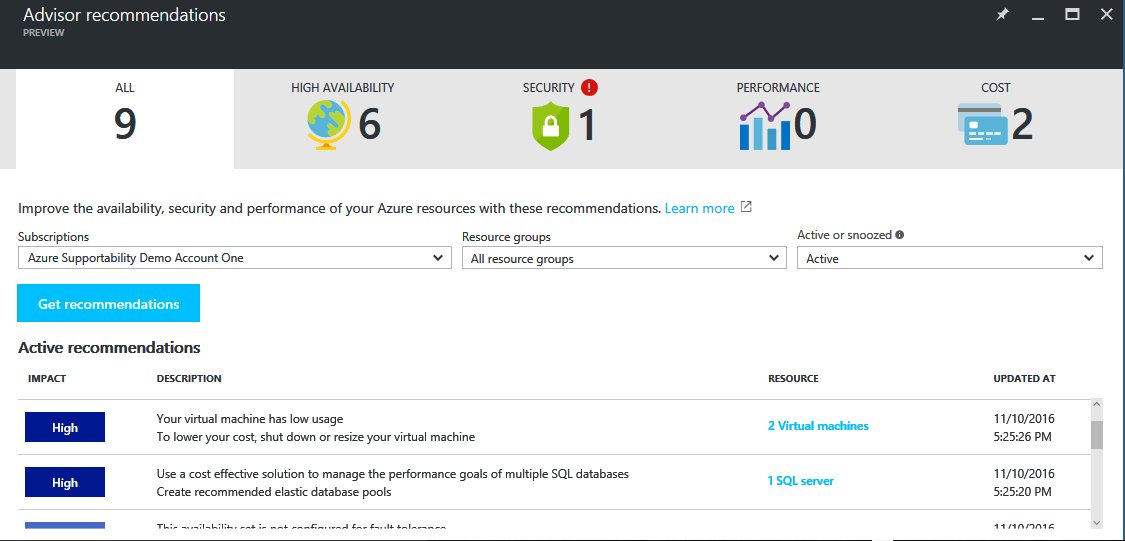Open the 2 Virtual machines resource link

[818, 426]
